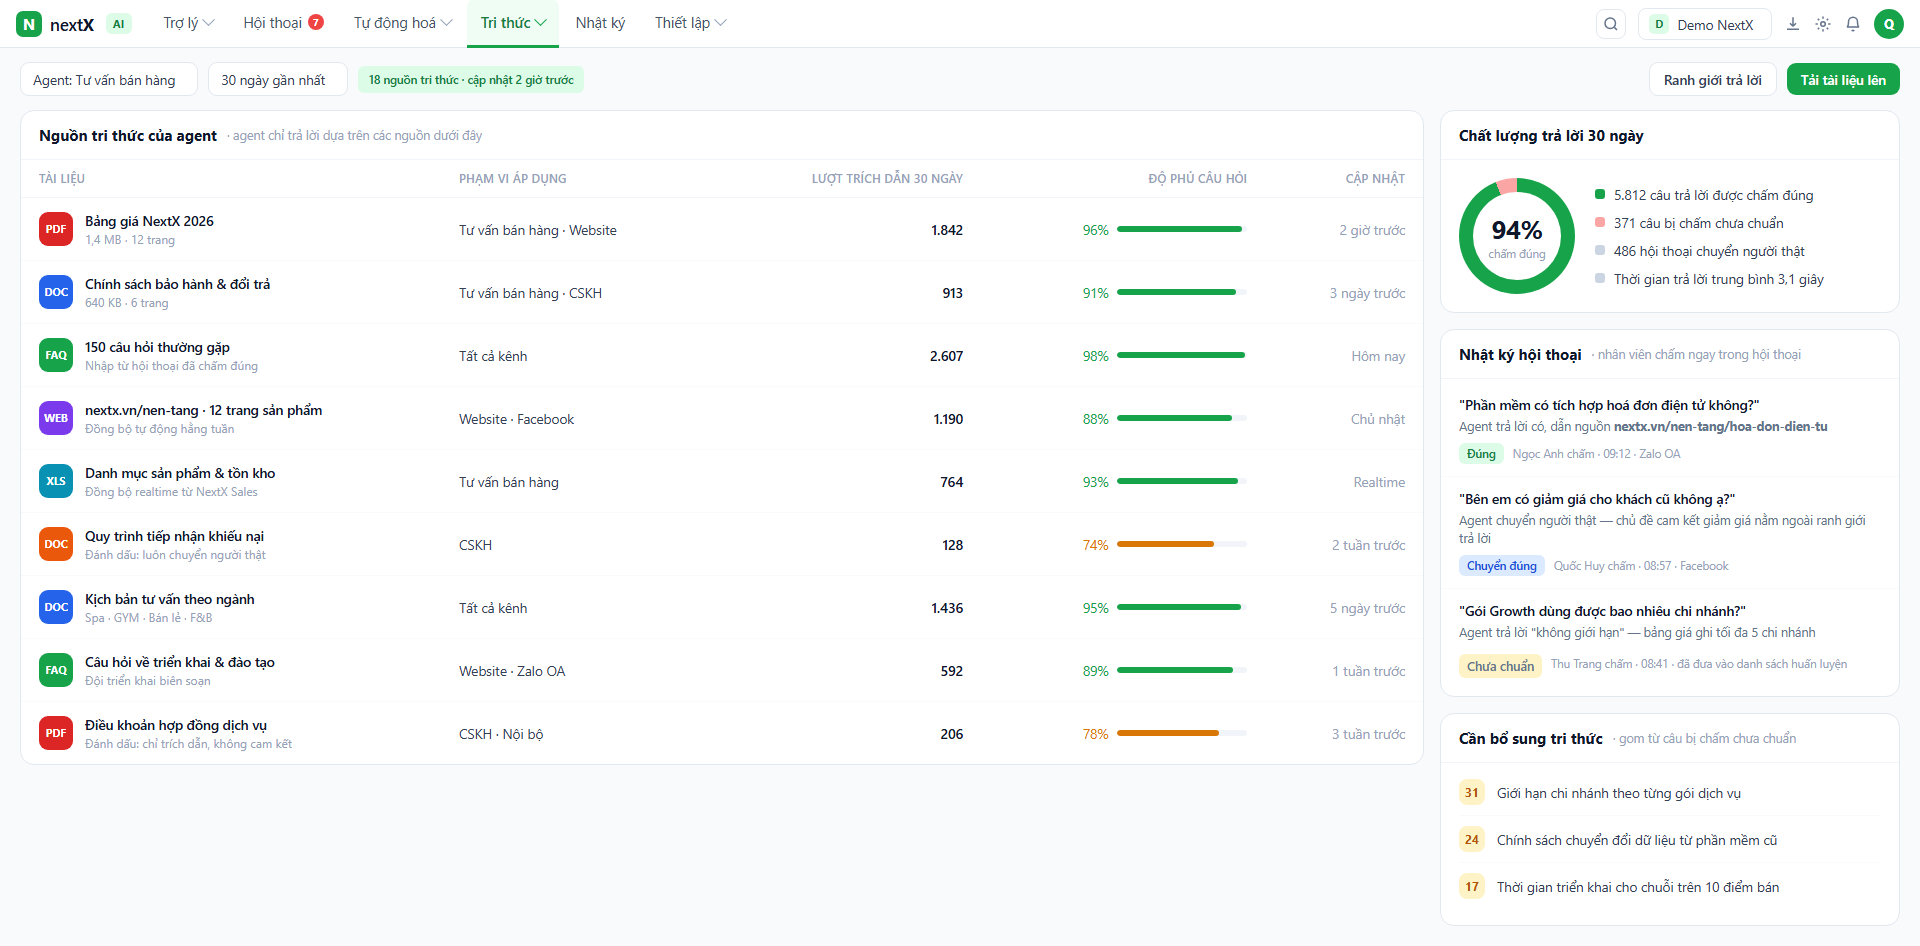Click XLS icon of Danh mục sản phẩm
This screenshot has width=1920, height=946.
tap(56, 481)
